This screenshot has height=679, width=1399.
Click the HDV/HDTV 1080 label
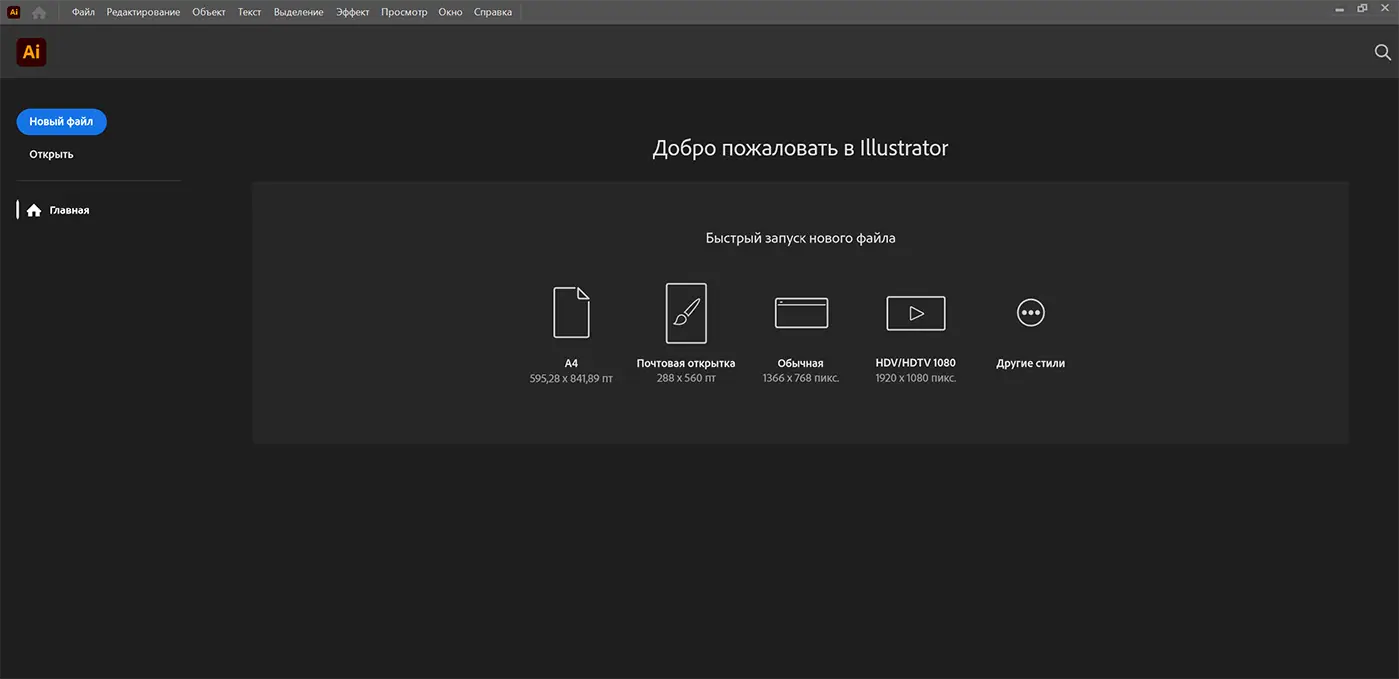[x=916, y=363]
